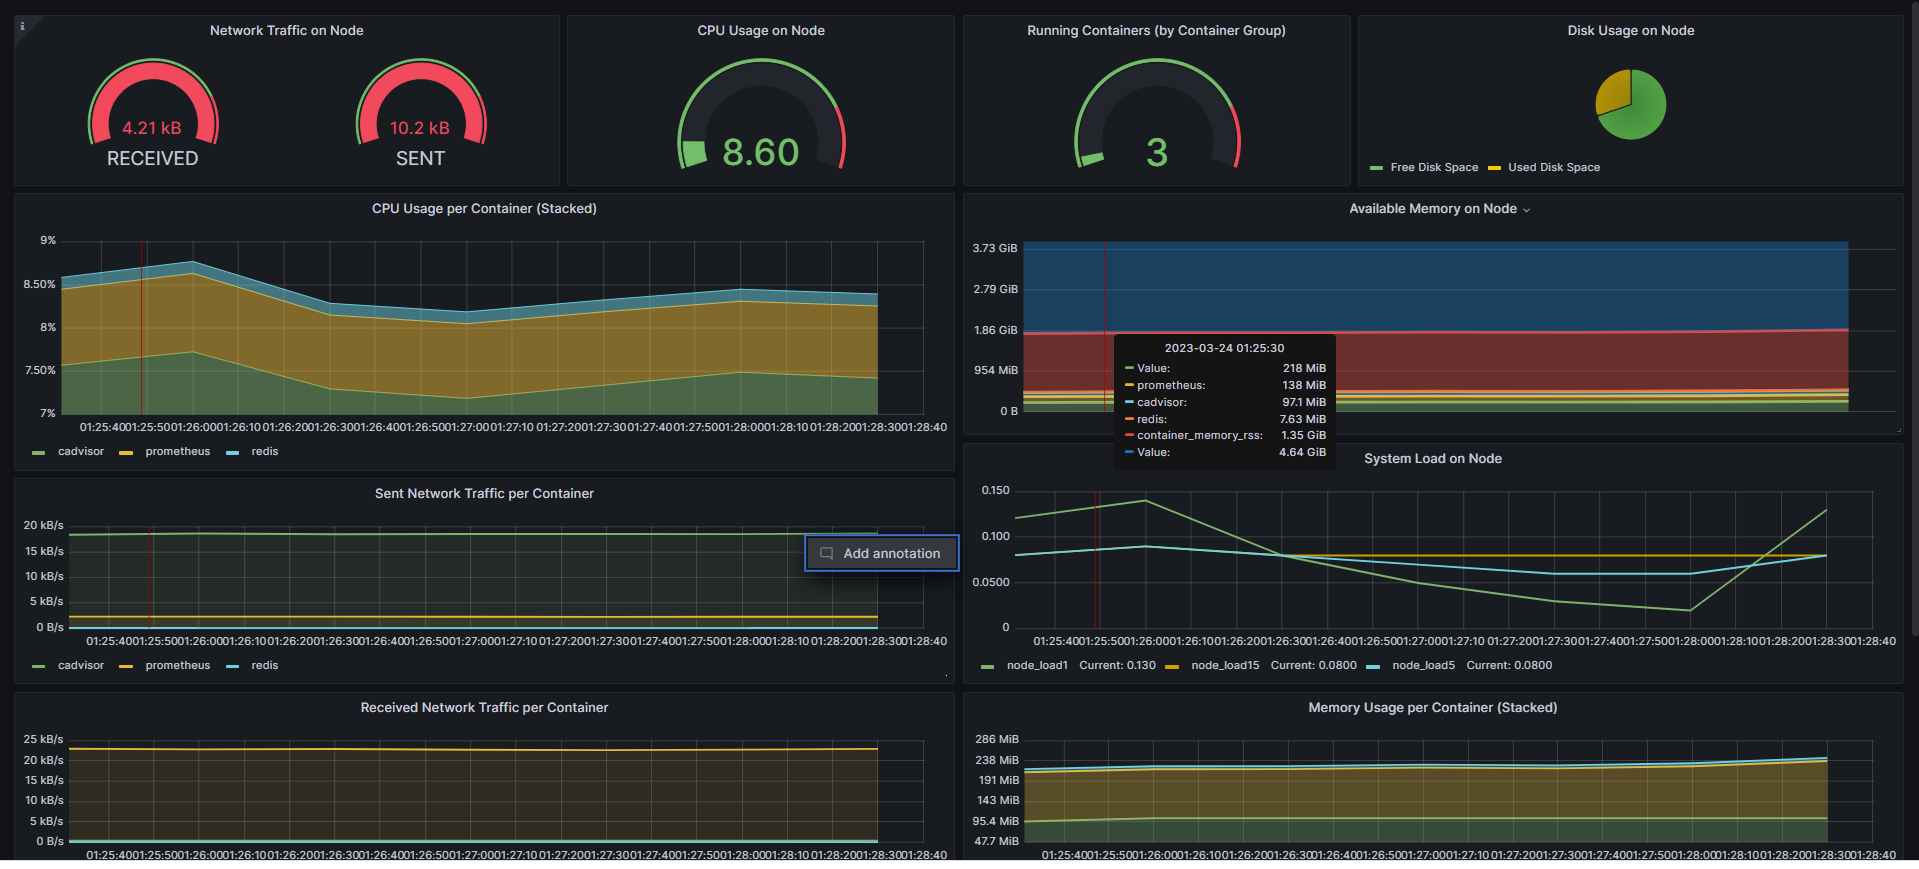Click the annotation comment icon in Add annotation

(x=826, y=553)
